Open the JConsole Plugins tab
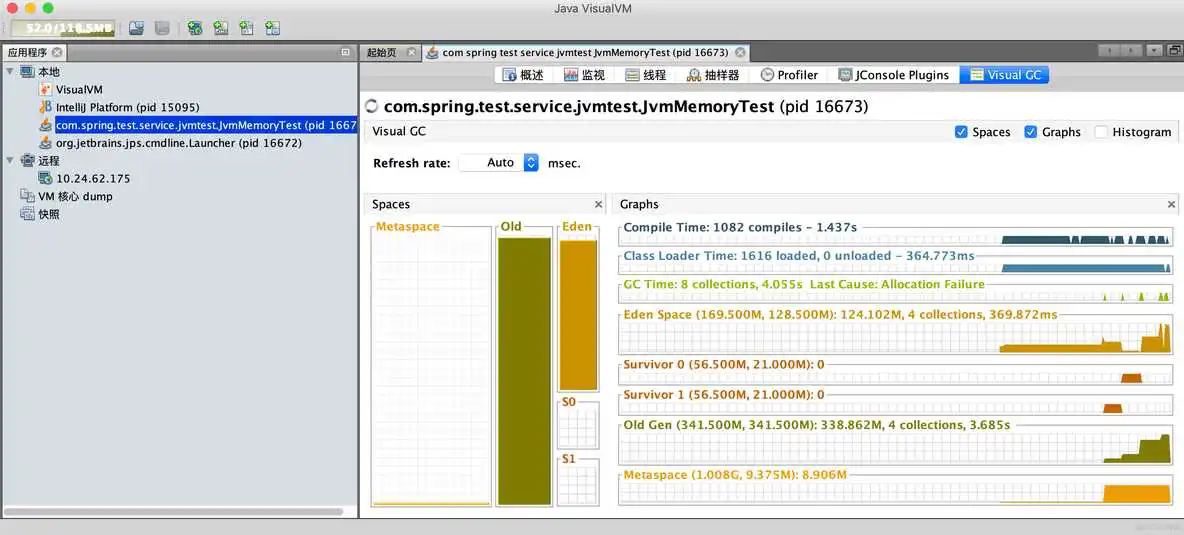 click(893, 75)
